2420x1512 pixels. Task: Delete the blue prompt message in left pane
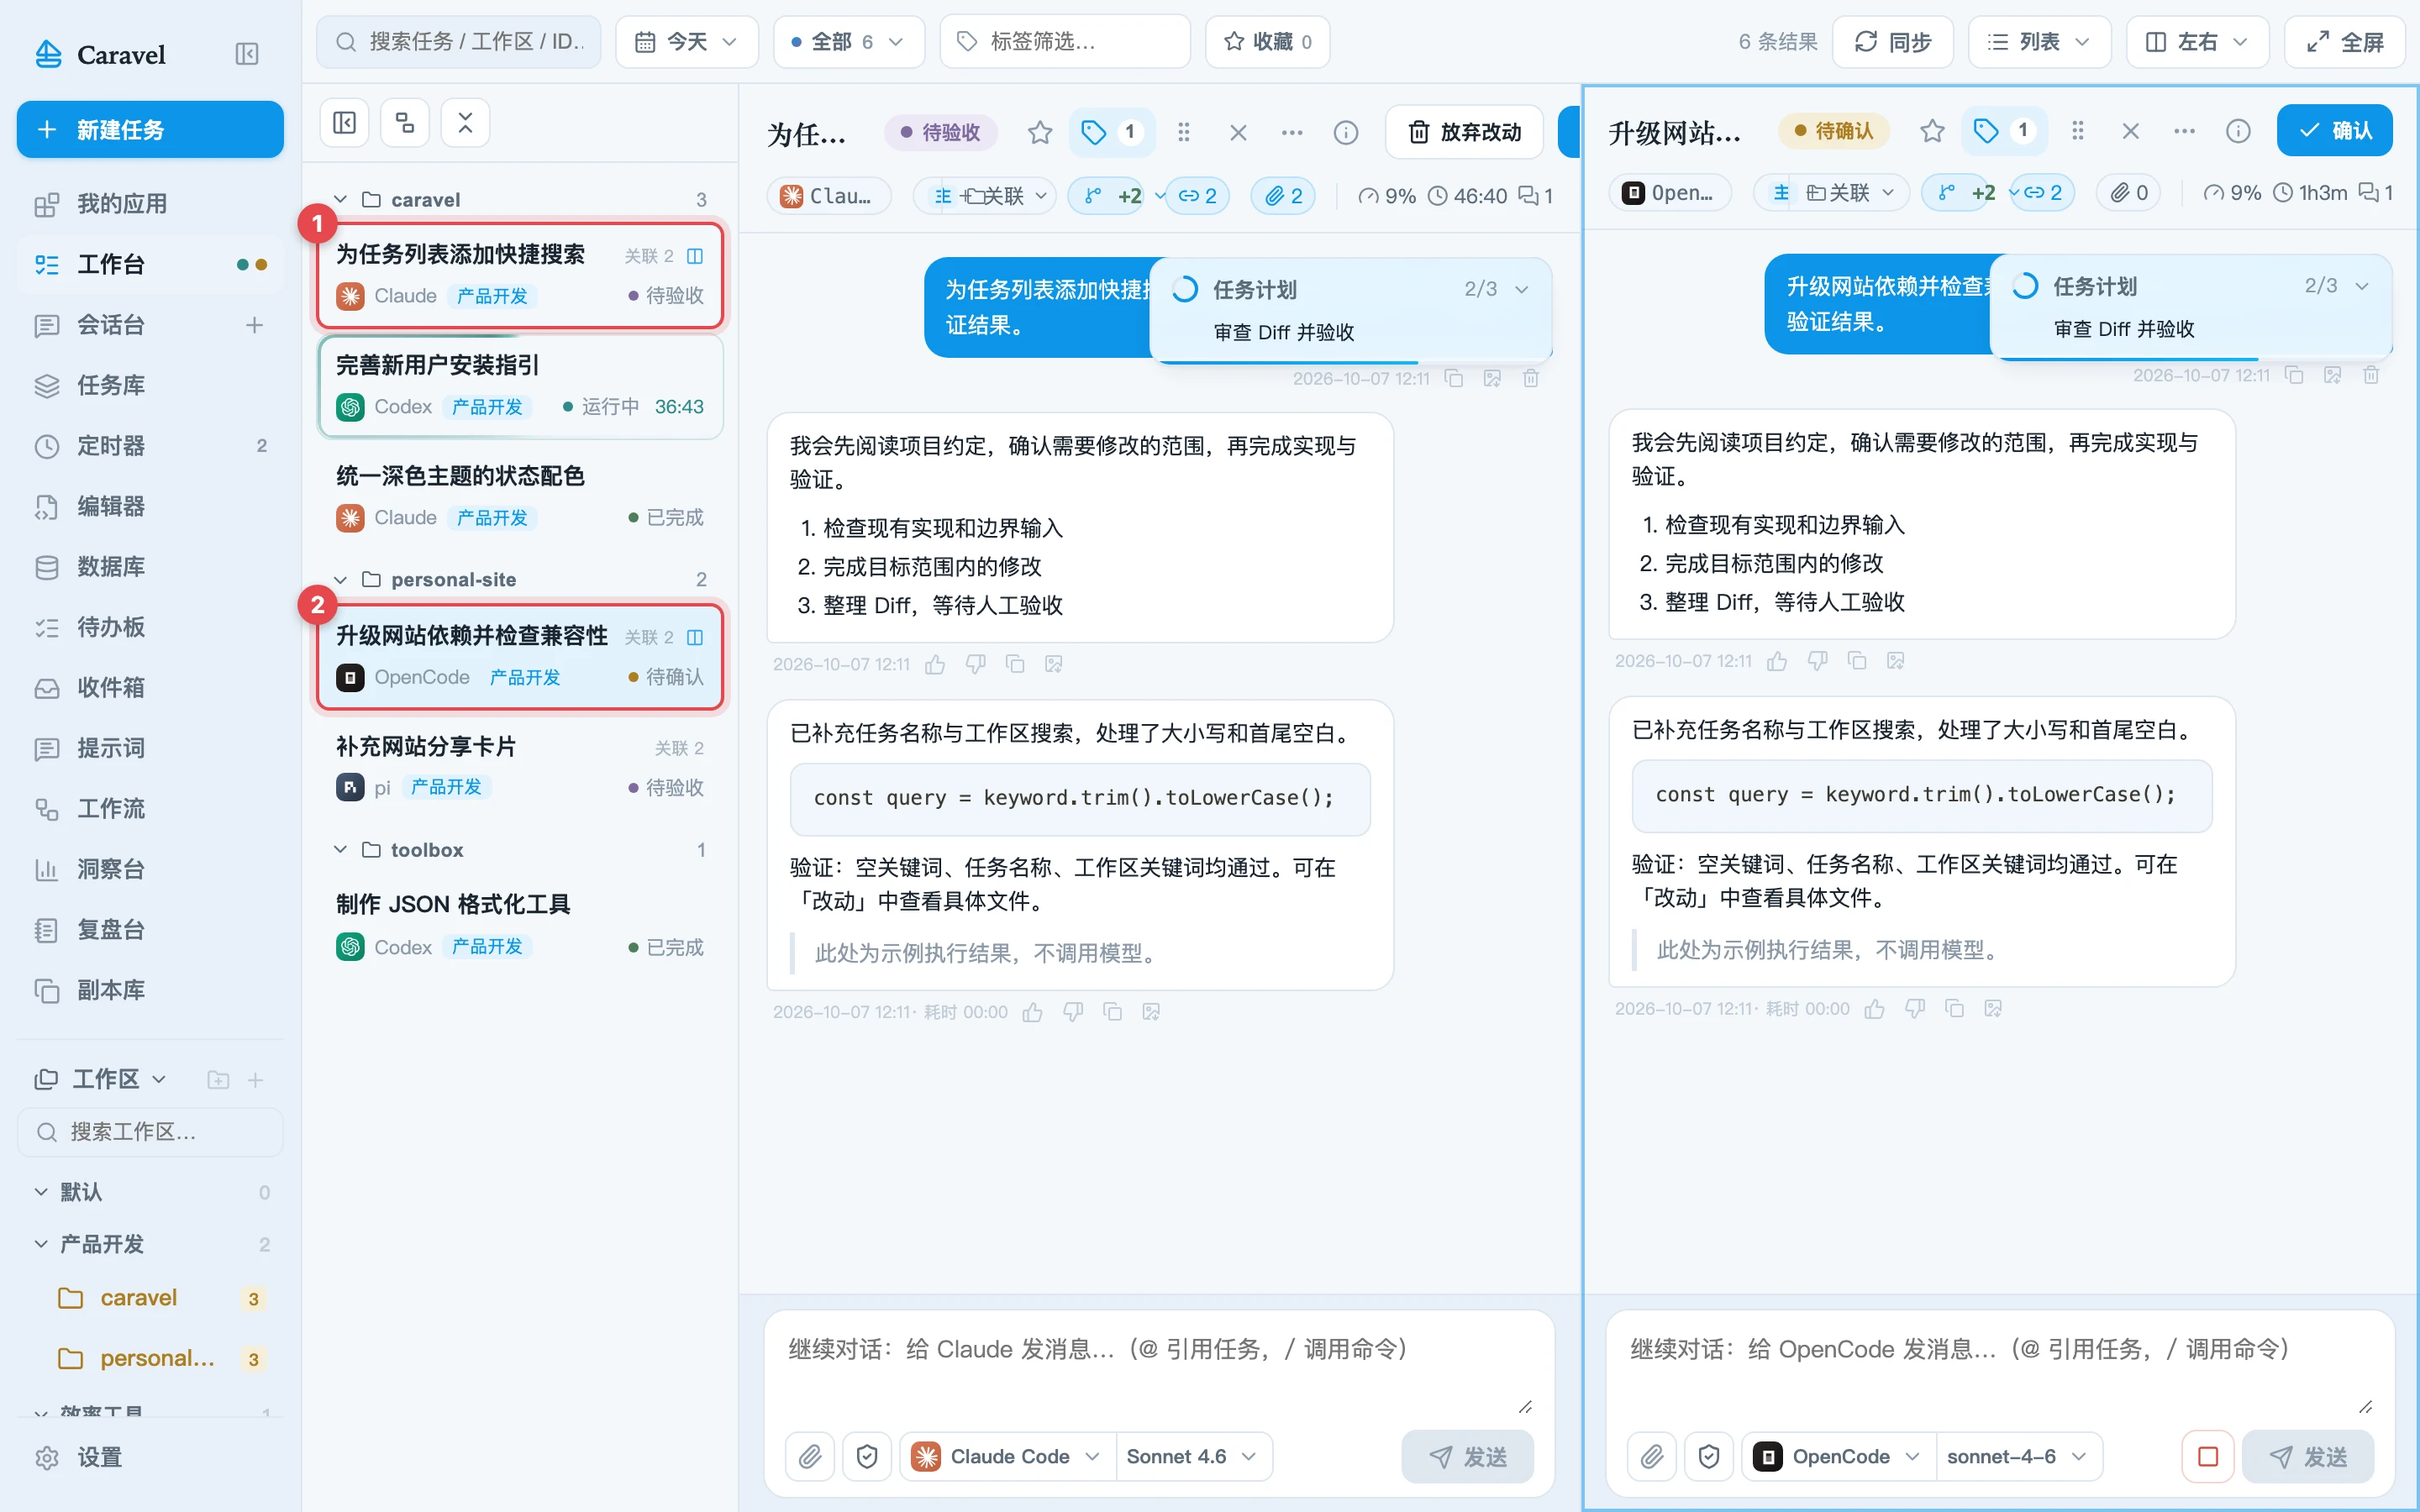tap(1530, 378)
